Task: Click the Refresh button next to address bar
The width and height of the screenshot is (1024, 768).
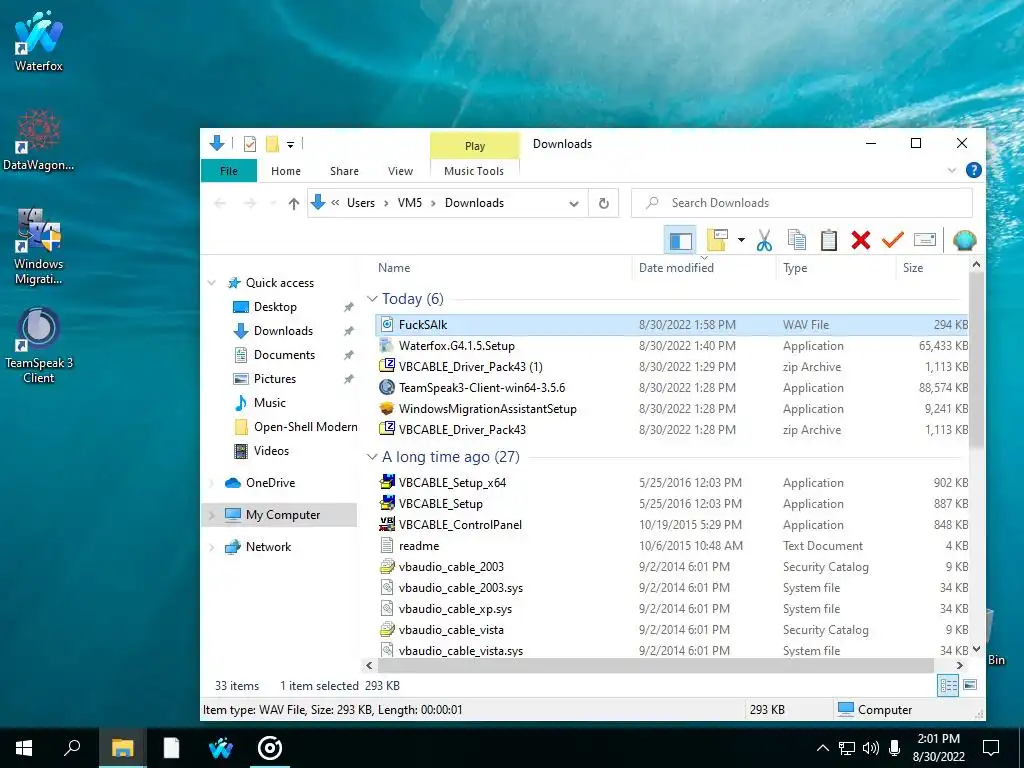Action: pos(604,203)
